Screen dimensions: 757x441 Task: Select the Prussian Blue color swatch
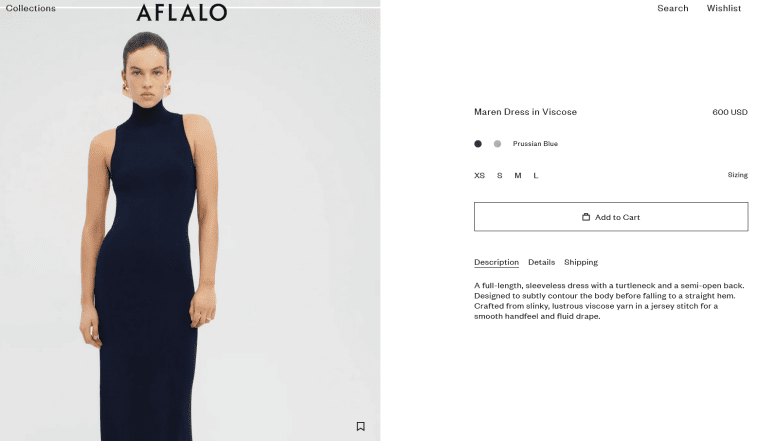pyautogui.click(x=478, y=143)
